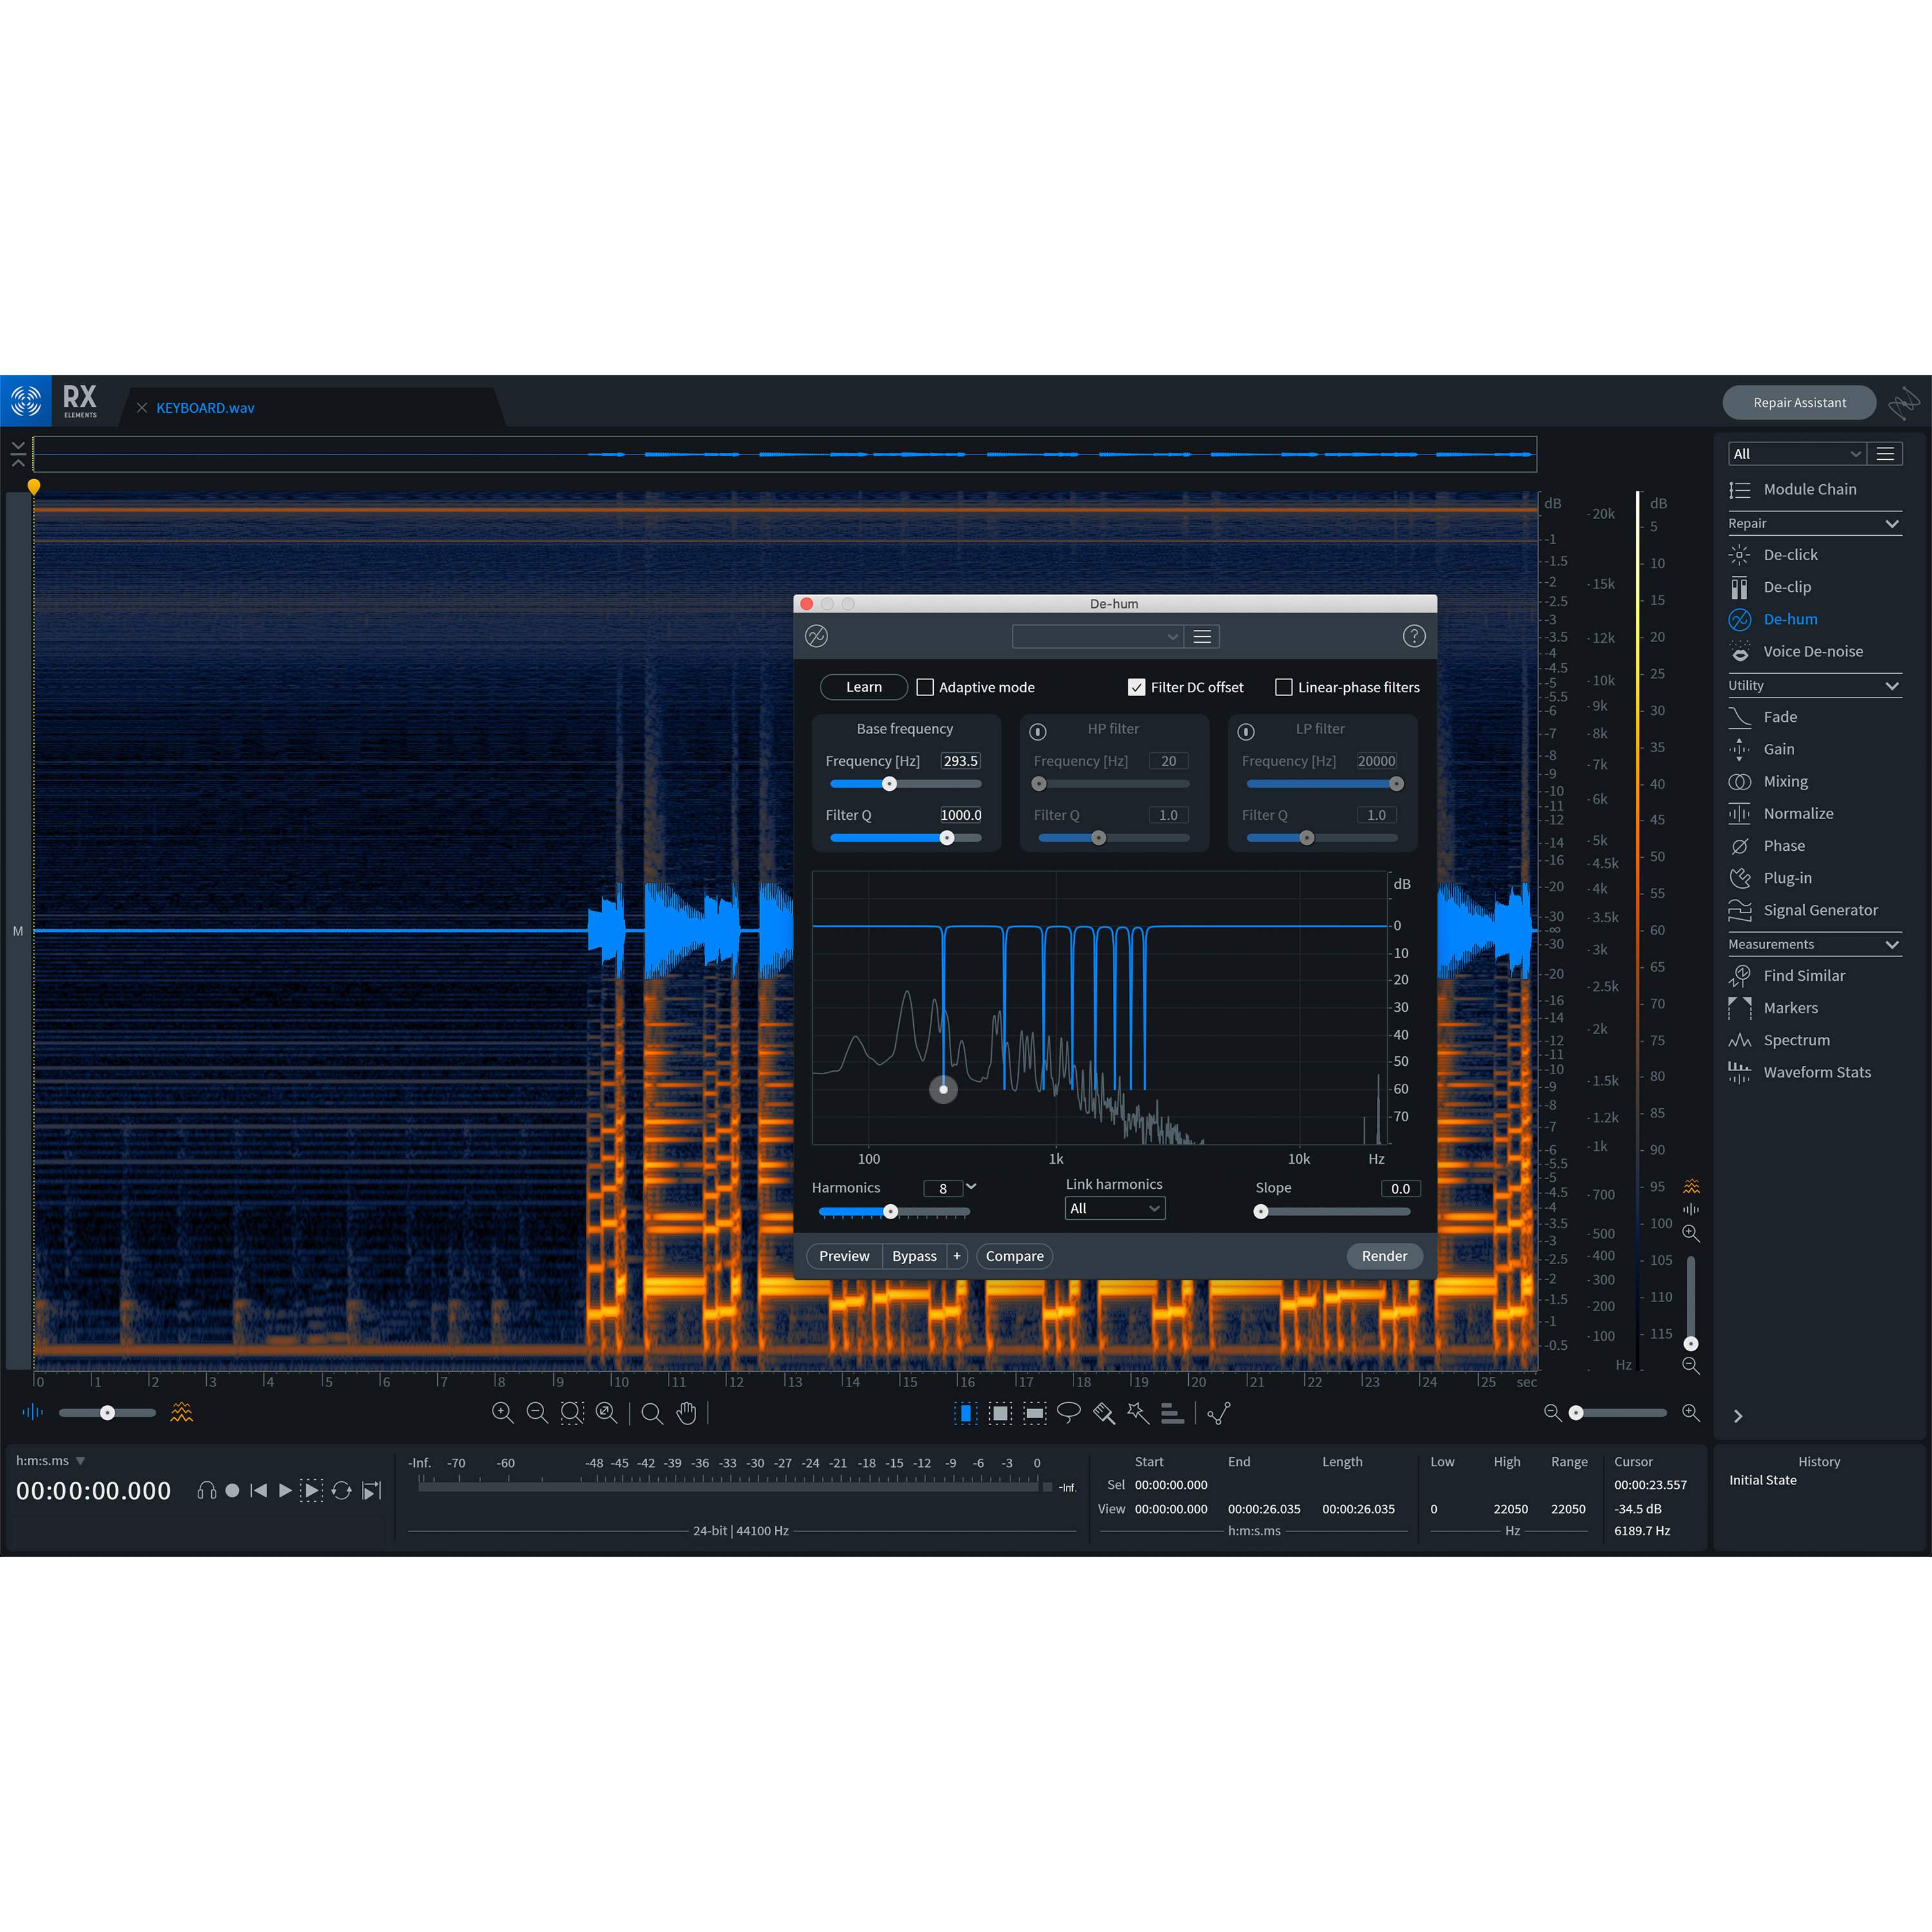Image resolution: width=1932 pixels, height=1932 pixels.
Task: Select the Lasso selection tool
Action: pos(1069,1413)
